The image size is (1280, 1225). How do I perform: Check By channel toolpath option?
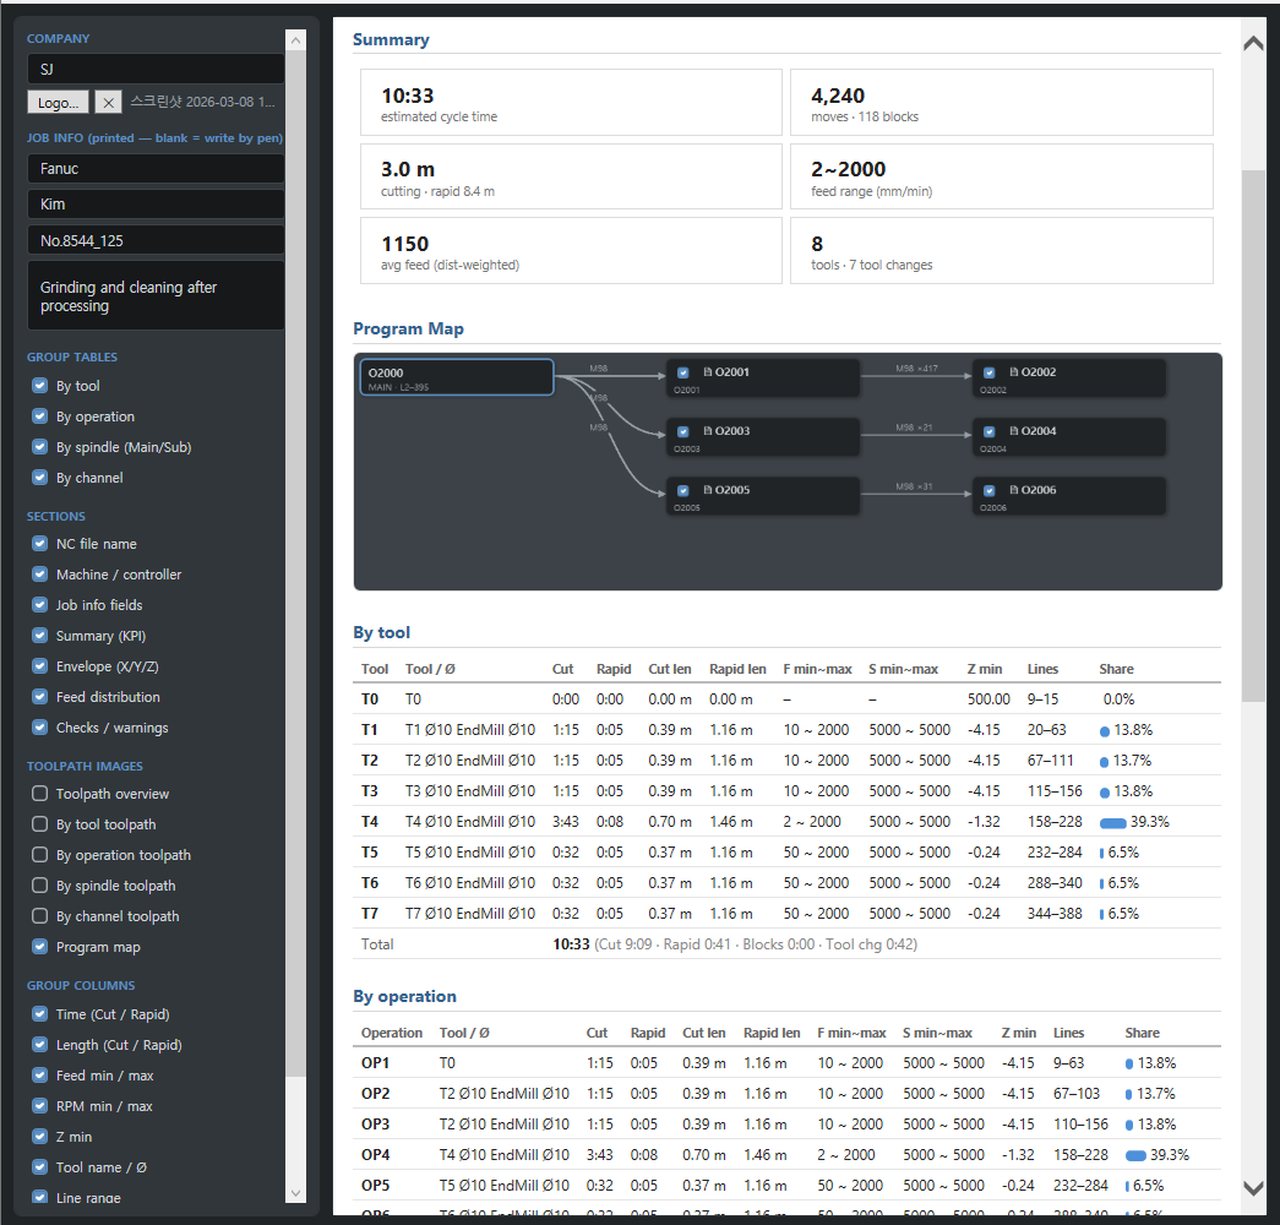(40, 915)
